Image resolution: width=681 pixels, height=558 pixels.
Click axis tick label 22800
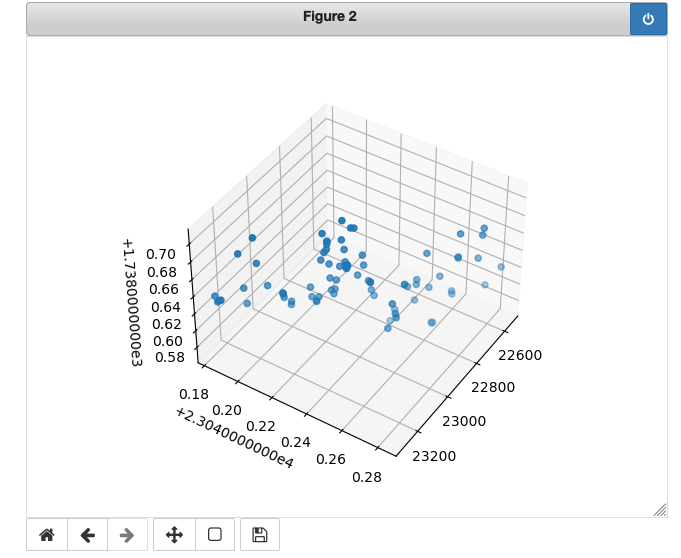[x=493, y=387]
